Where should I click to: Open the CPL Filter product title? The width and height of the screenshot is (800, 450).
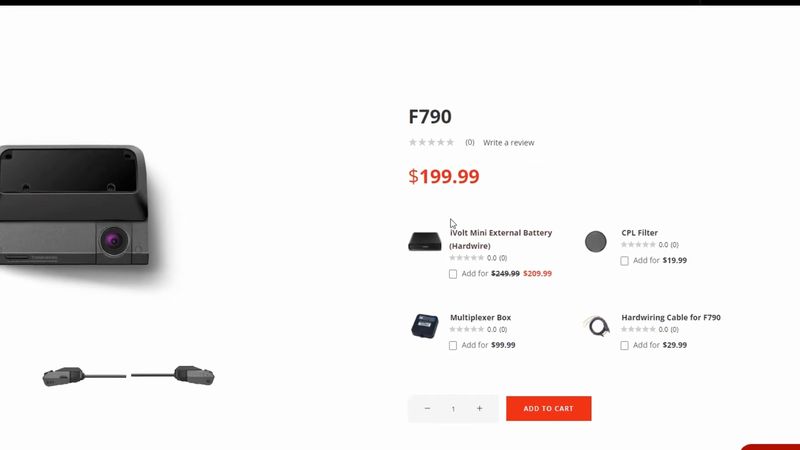[639, 233]
